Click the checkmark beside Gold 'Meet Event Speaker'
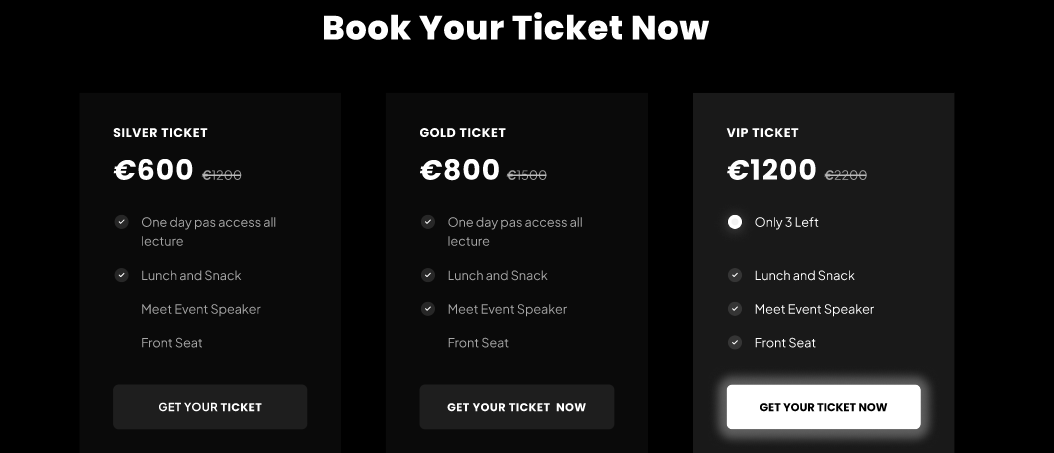1054x453 pixels. [x=428, y=309]
